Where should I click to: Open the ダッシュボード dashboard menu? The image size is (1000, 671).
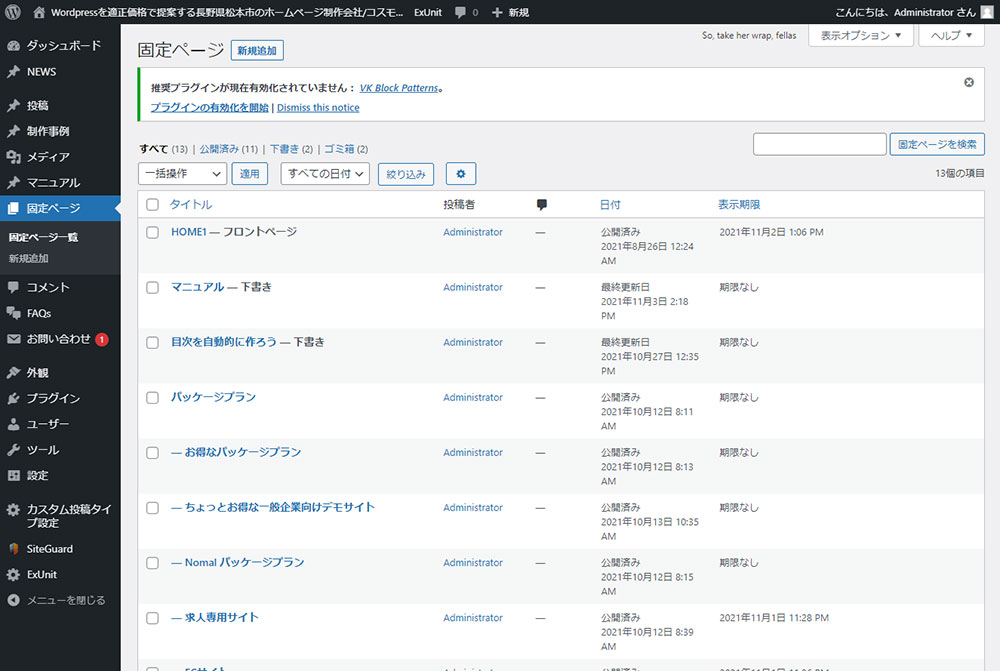[x=62, y=46]
